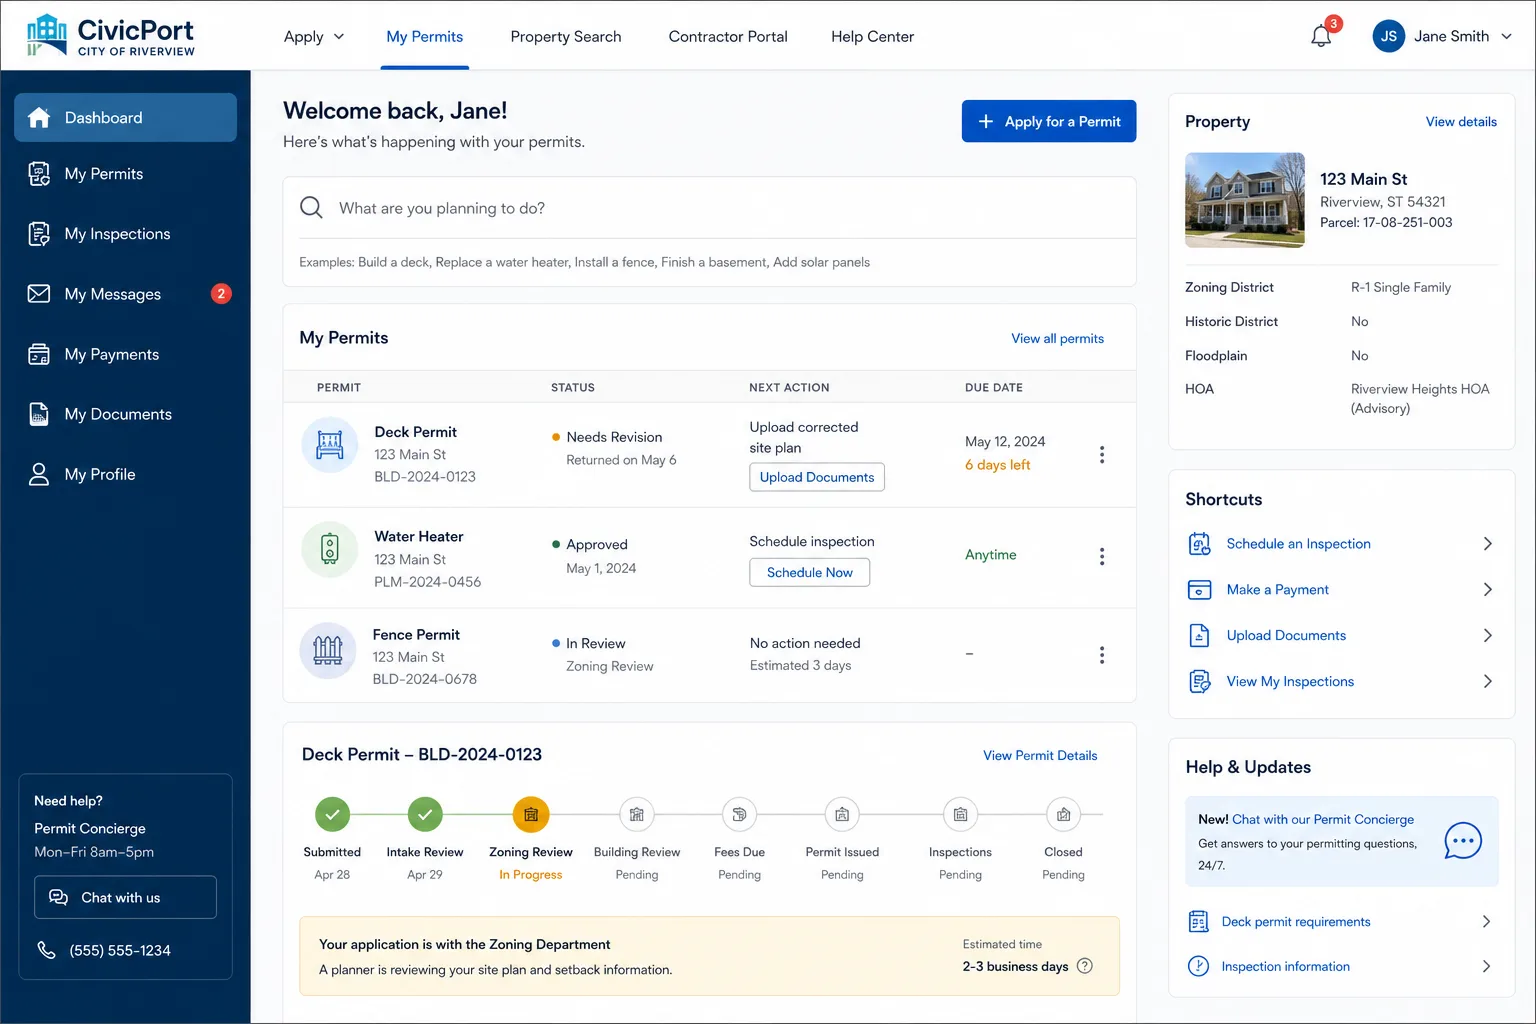Screen dimensions: 1536x1024
Task: Click the CivicPort building logo
Action: pos(46,35)
